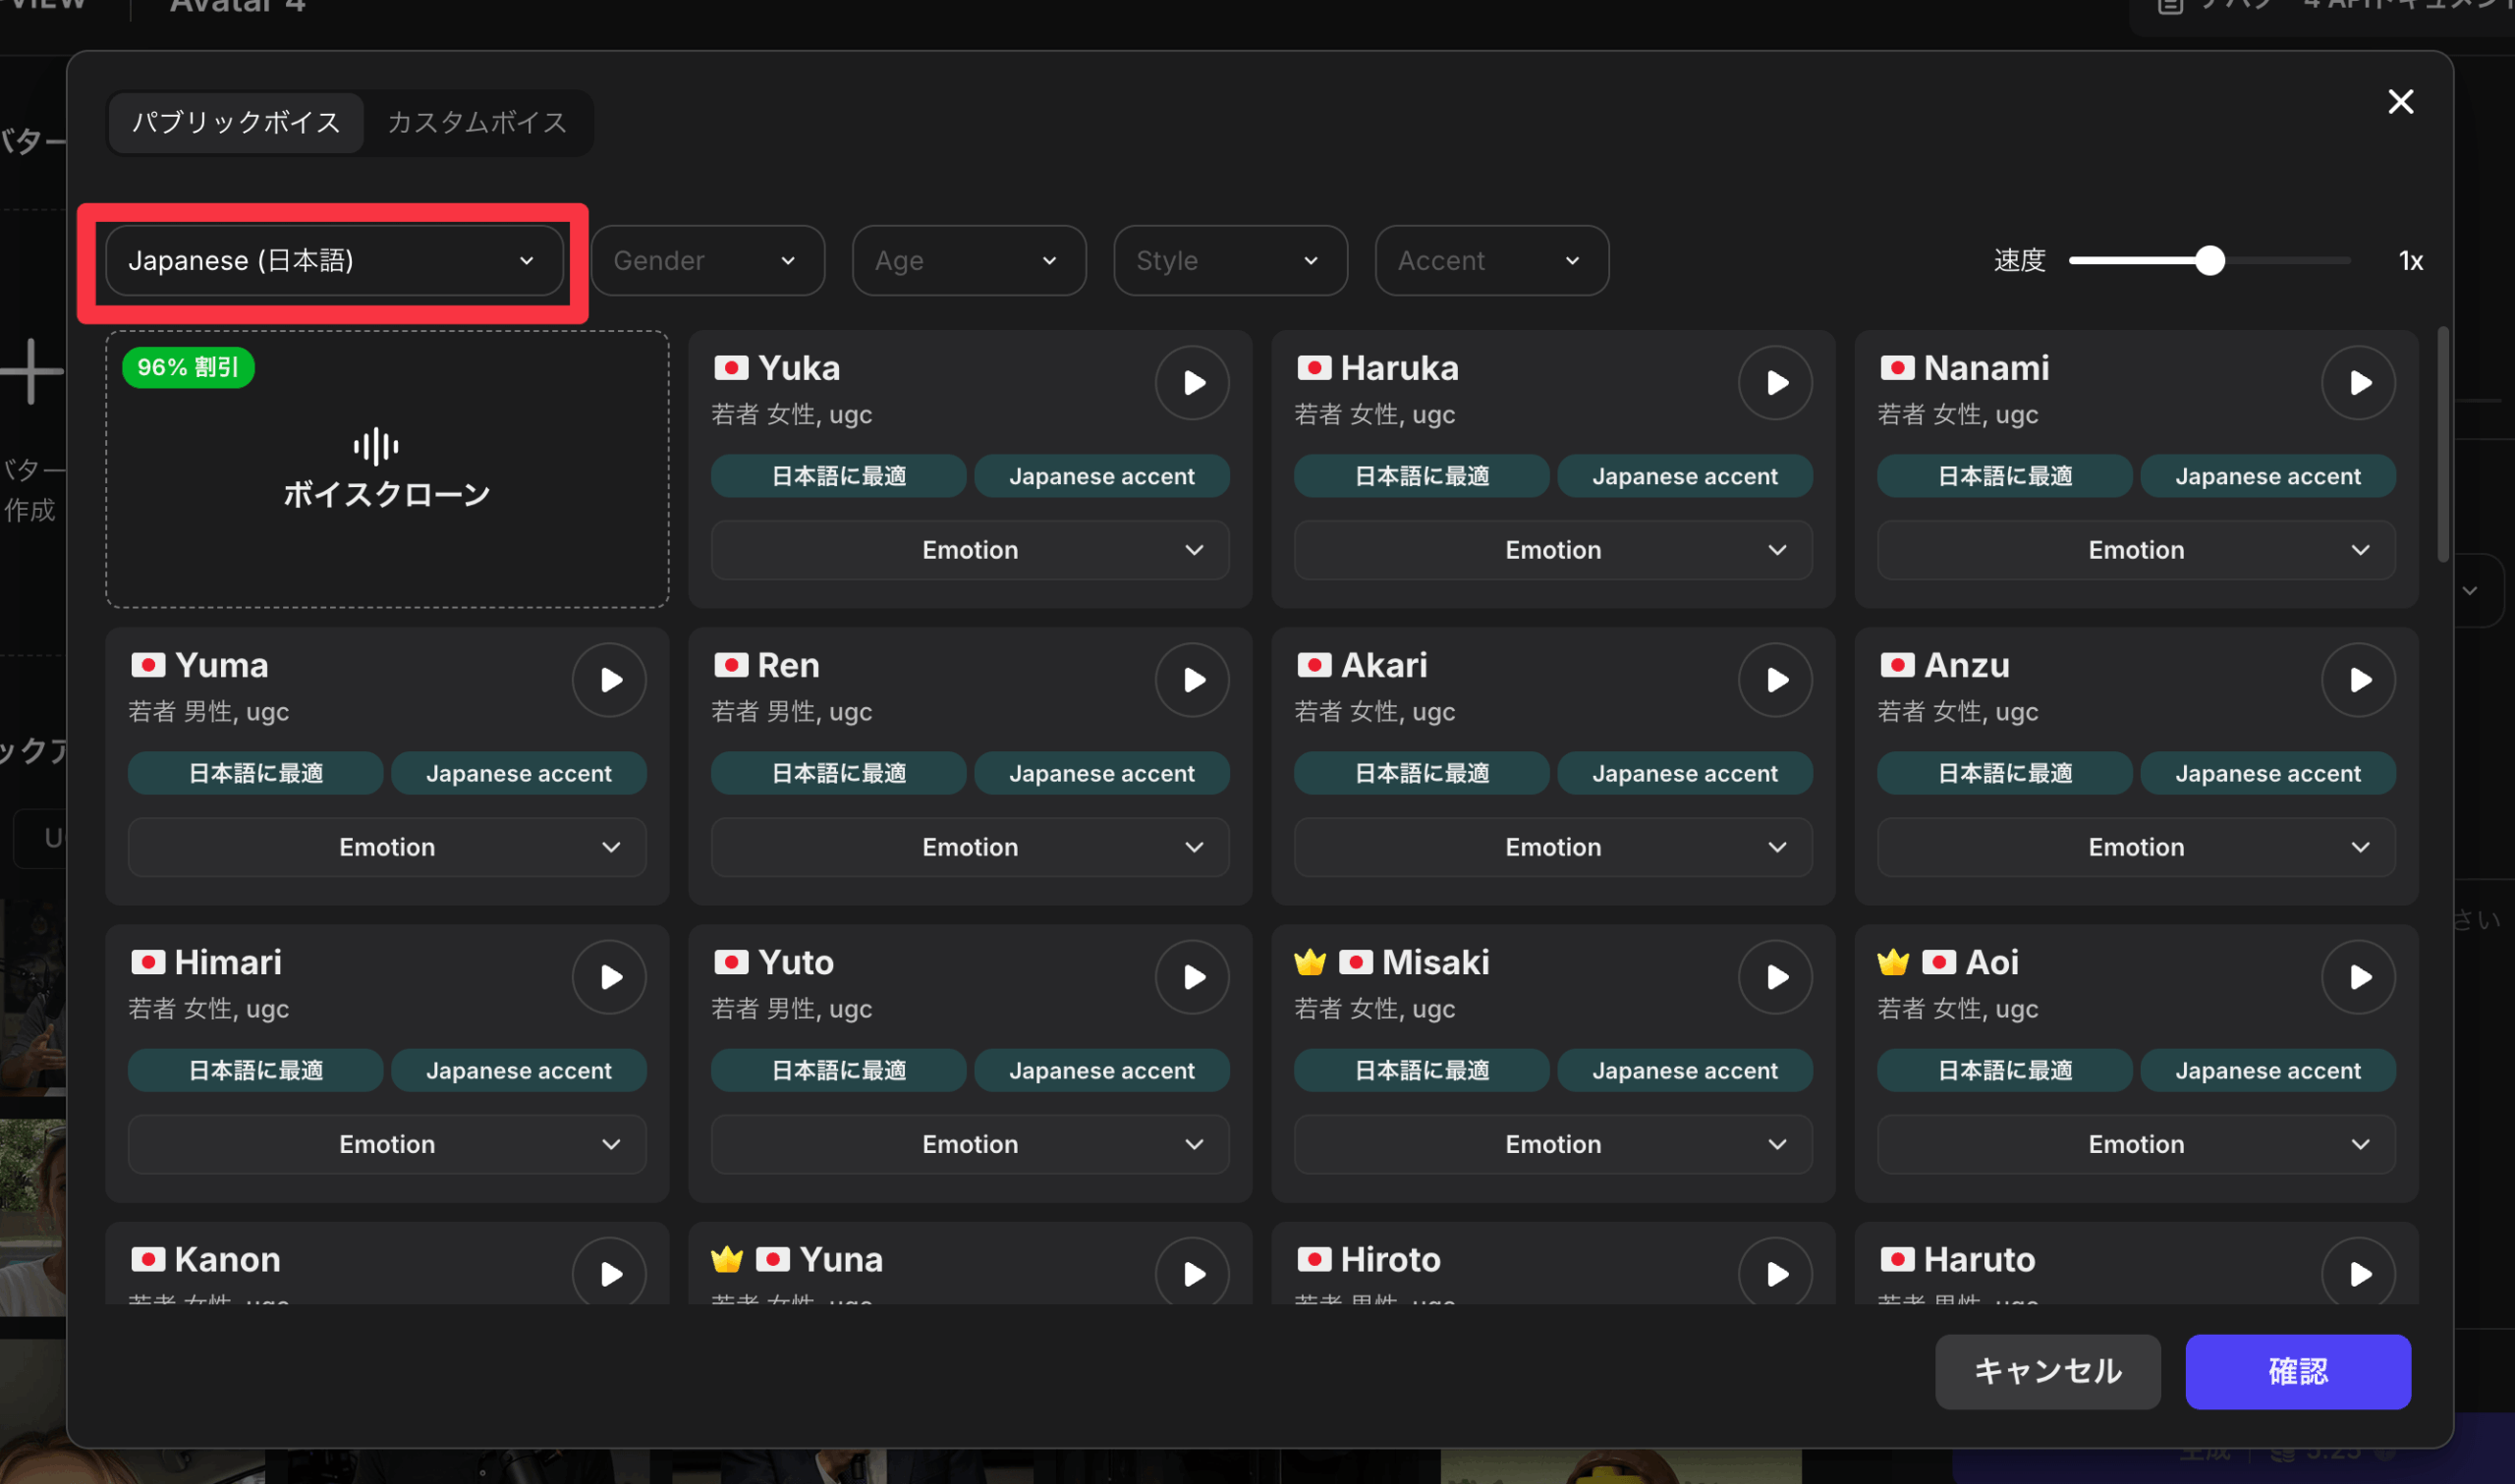Viewport: 2515px width, 1484px height.
Task: Play the Misaki voice sample
Action: point(1775,977)
